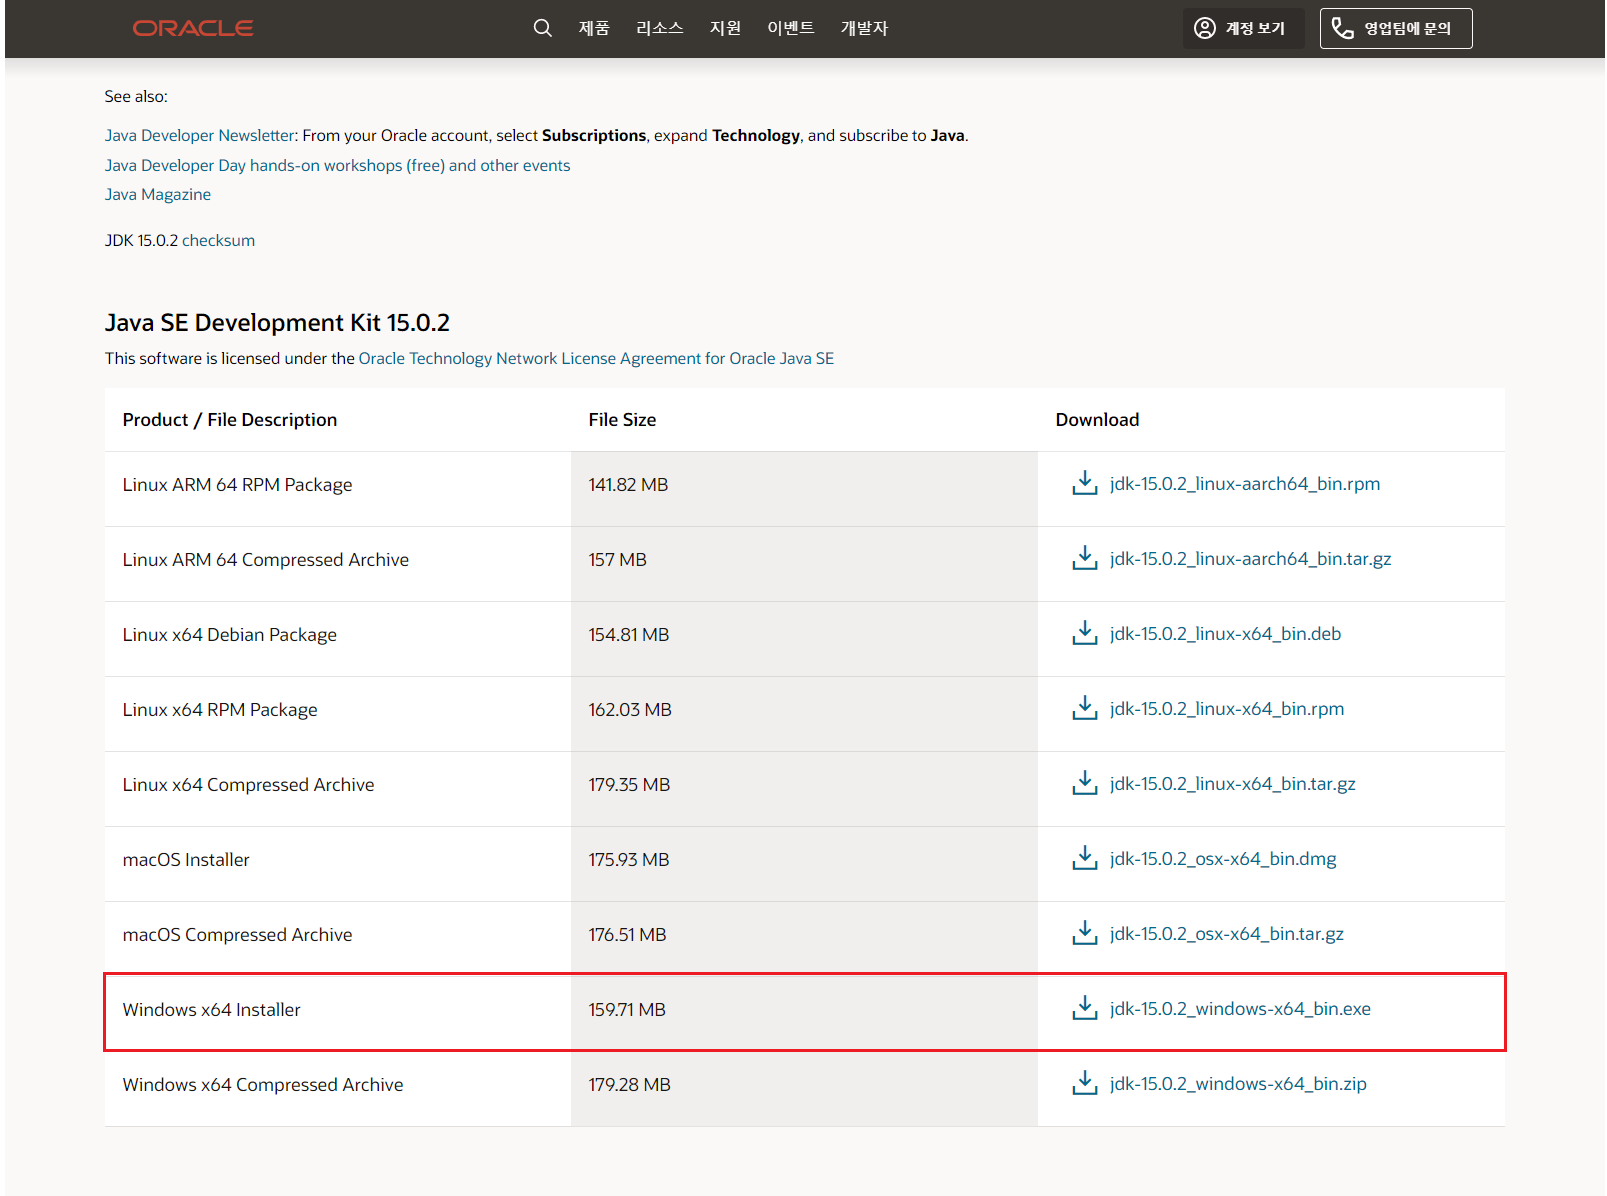Click the 154.81 MB file size cell
The height and width of the screenshot is (1196, 1607).
coord(804,639)
